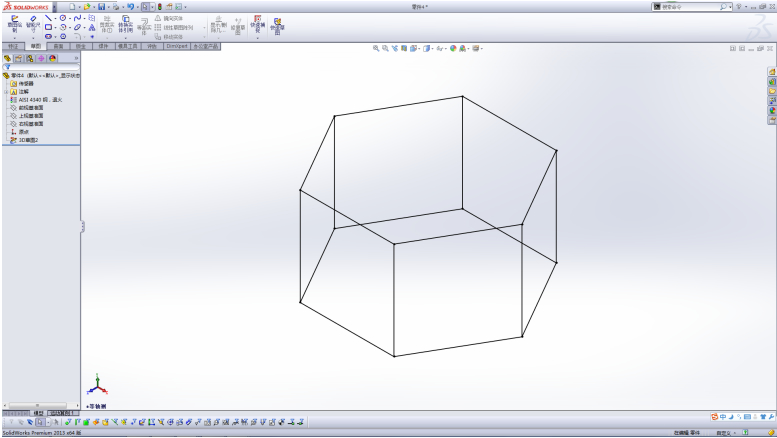Click the feature tree horizontal scrollbar
Screen dimensions: 777x438
tap(37, 405)
